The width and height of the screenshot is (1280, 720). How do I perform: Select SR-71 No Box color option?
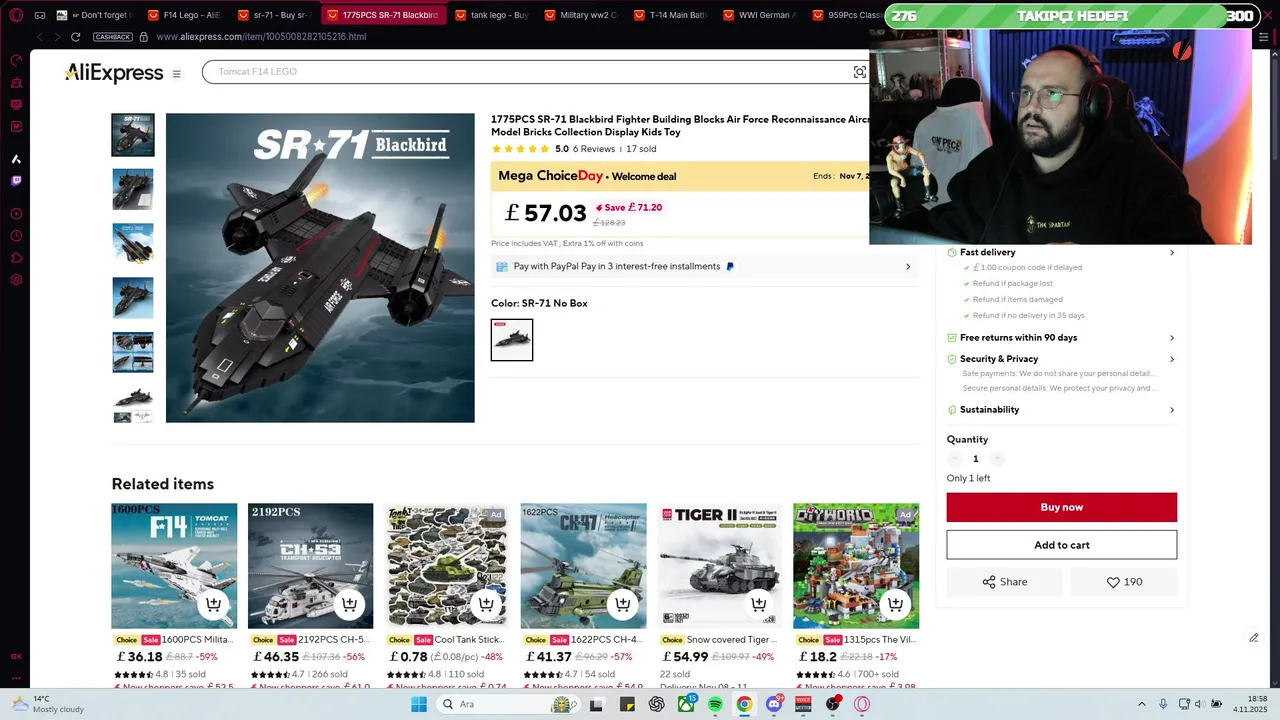click(x=512, y=340)
